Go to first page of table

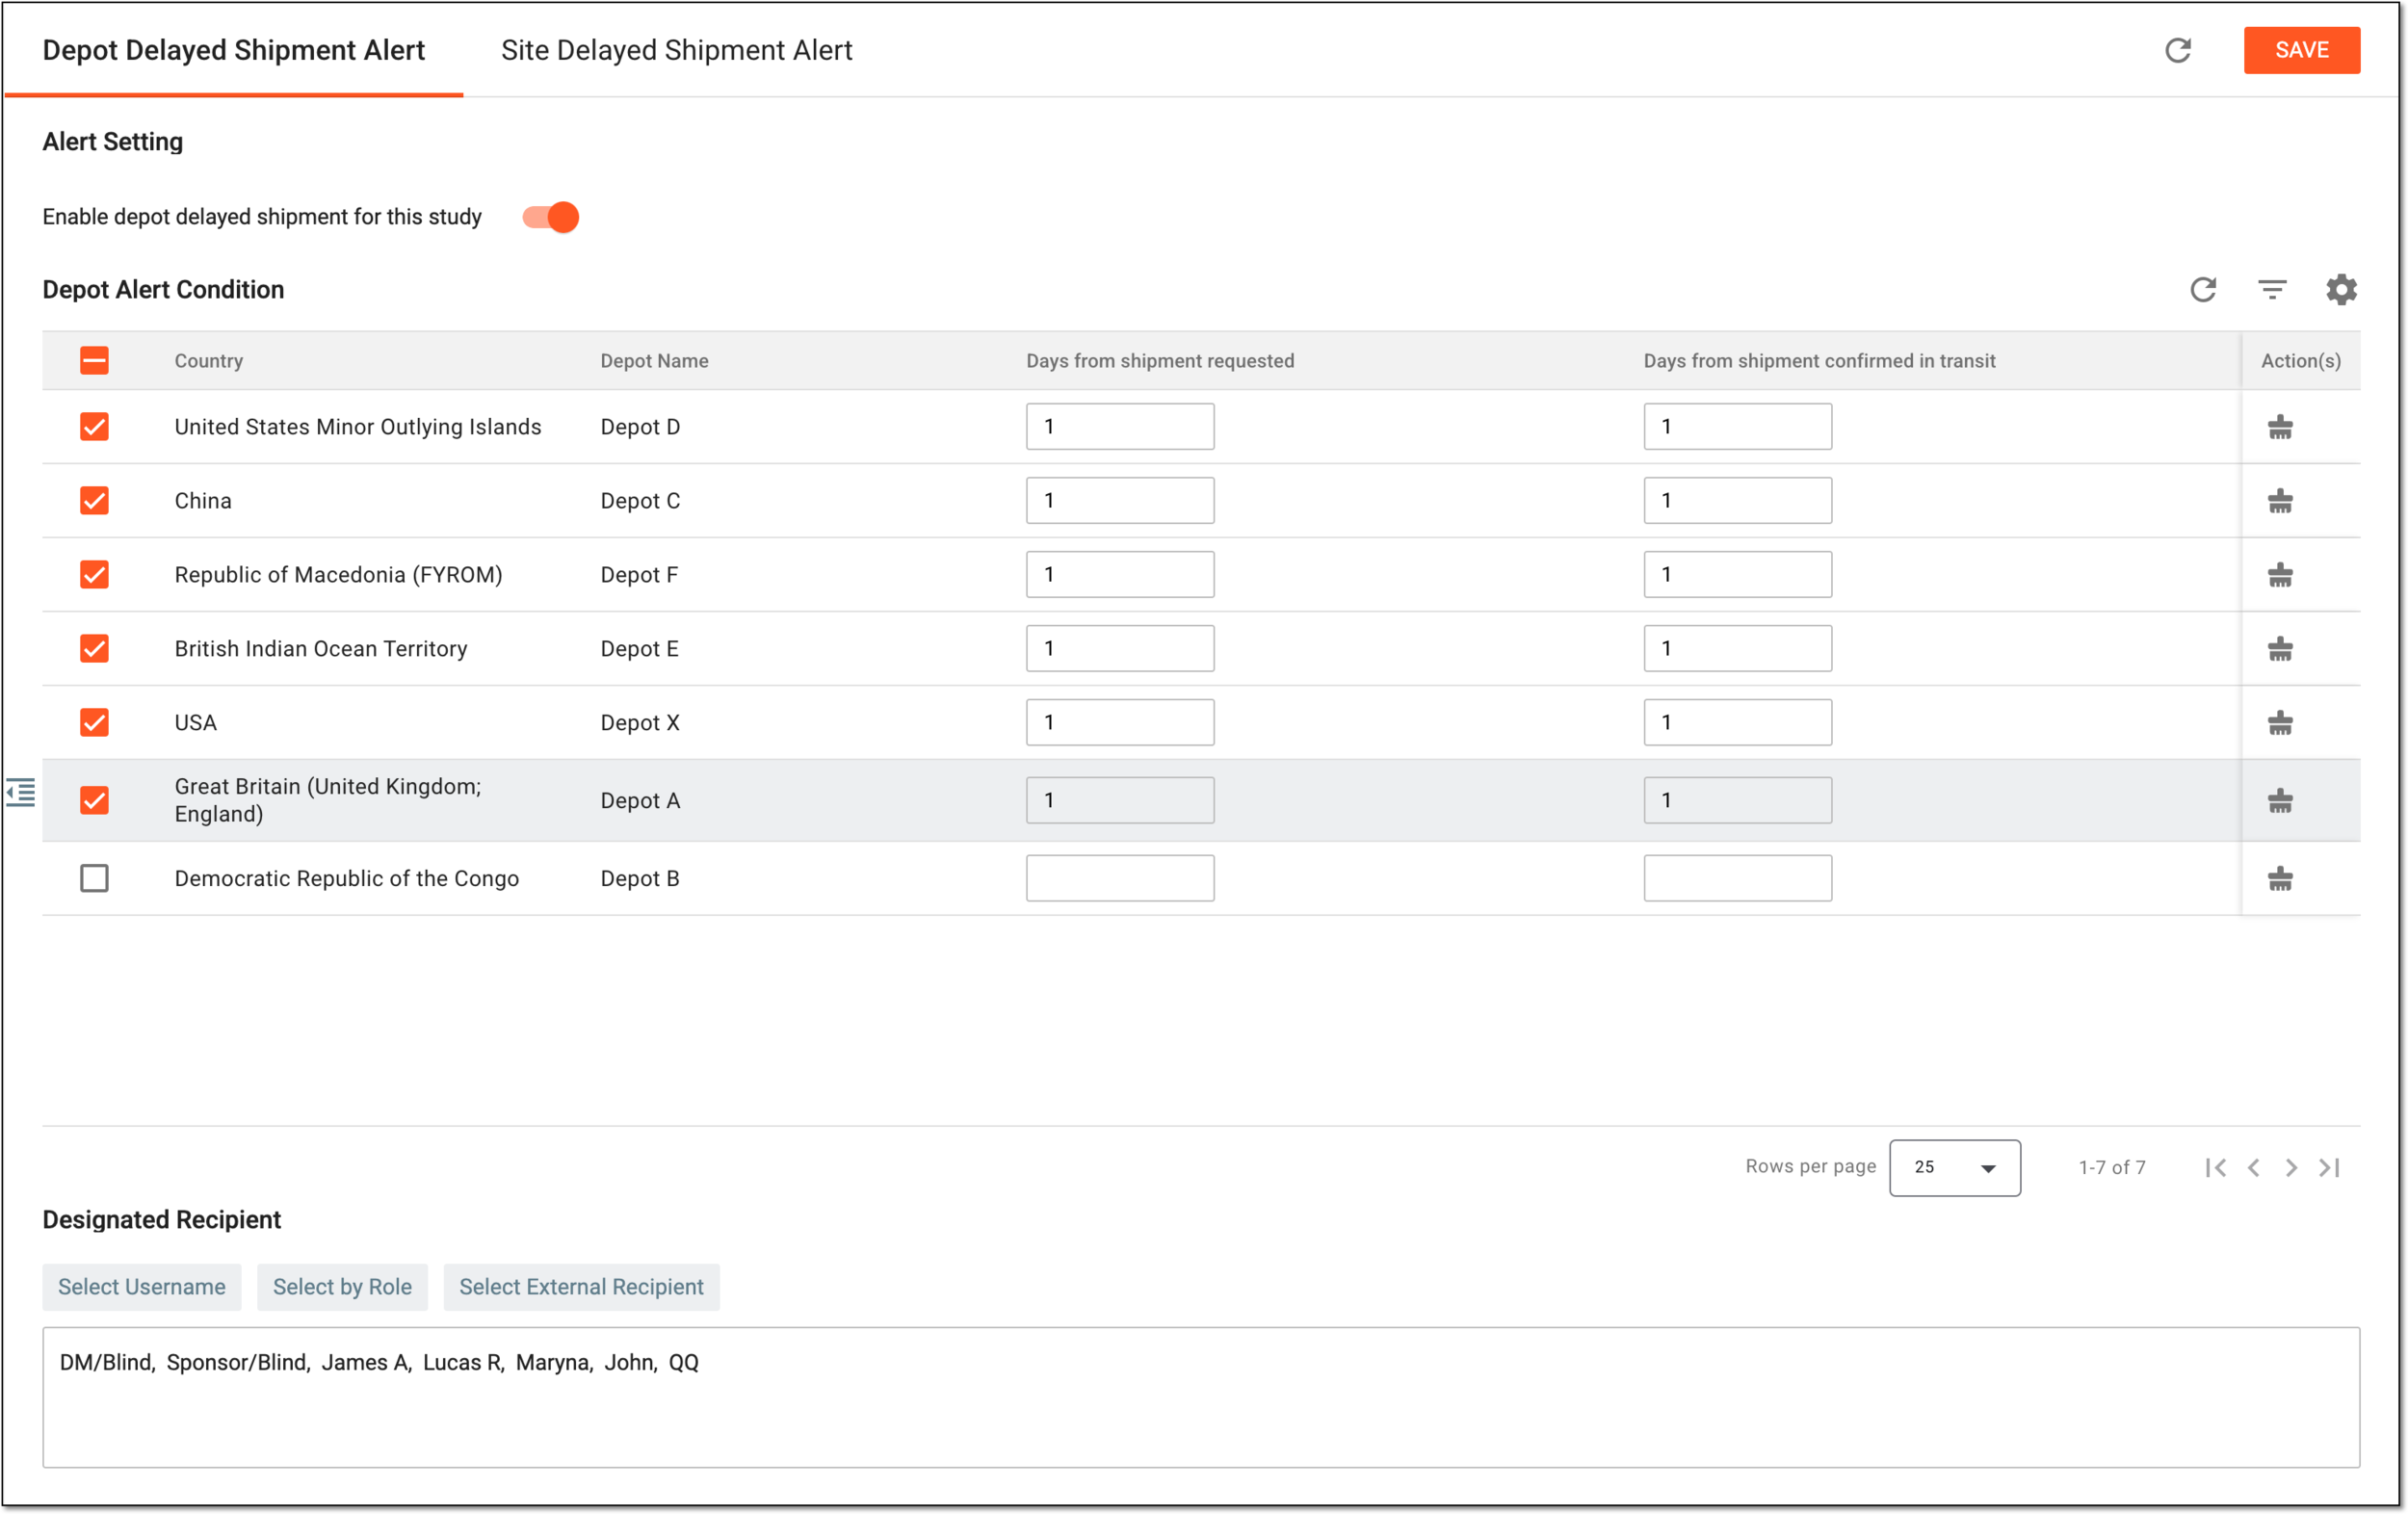(2215, 1167)
